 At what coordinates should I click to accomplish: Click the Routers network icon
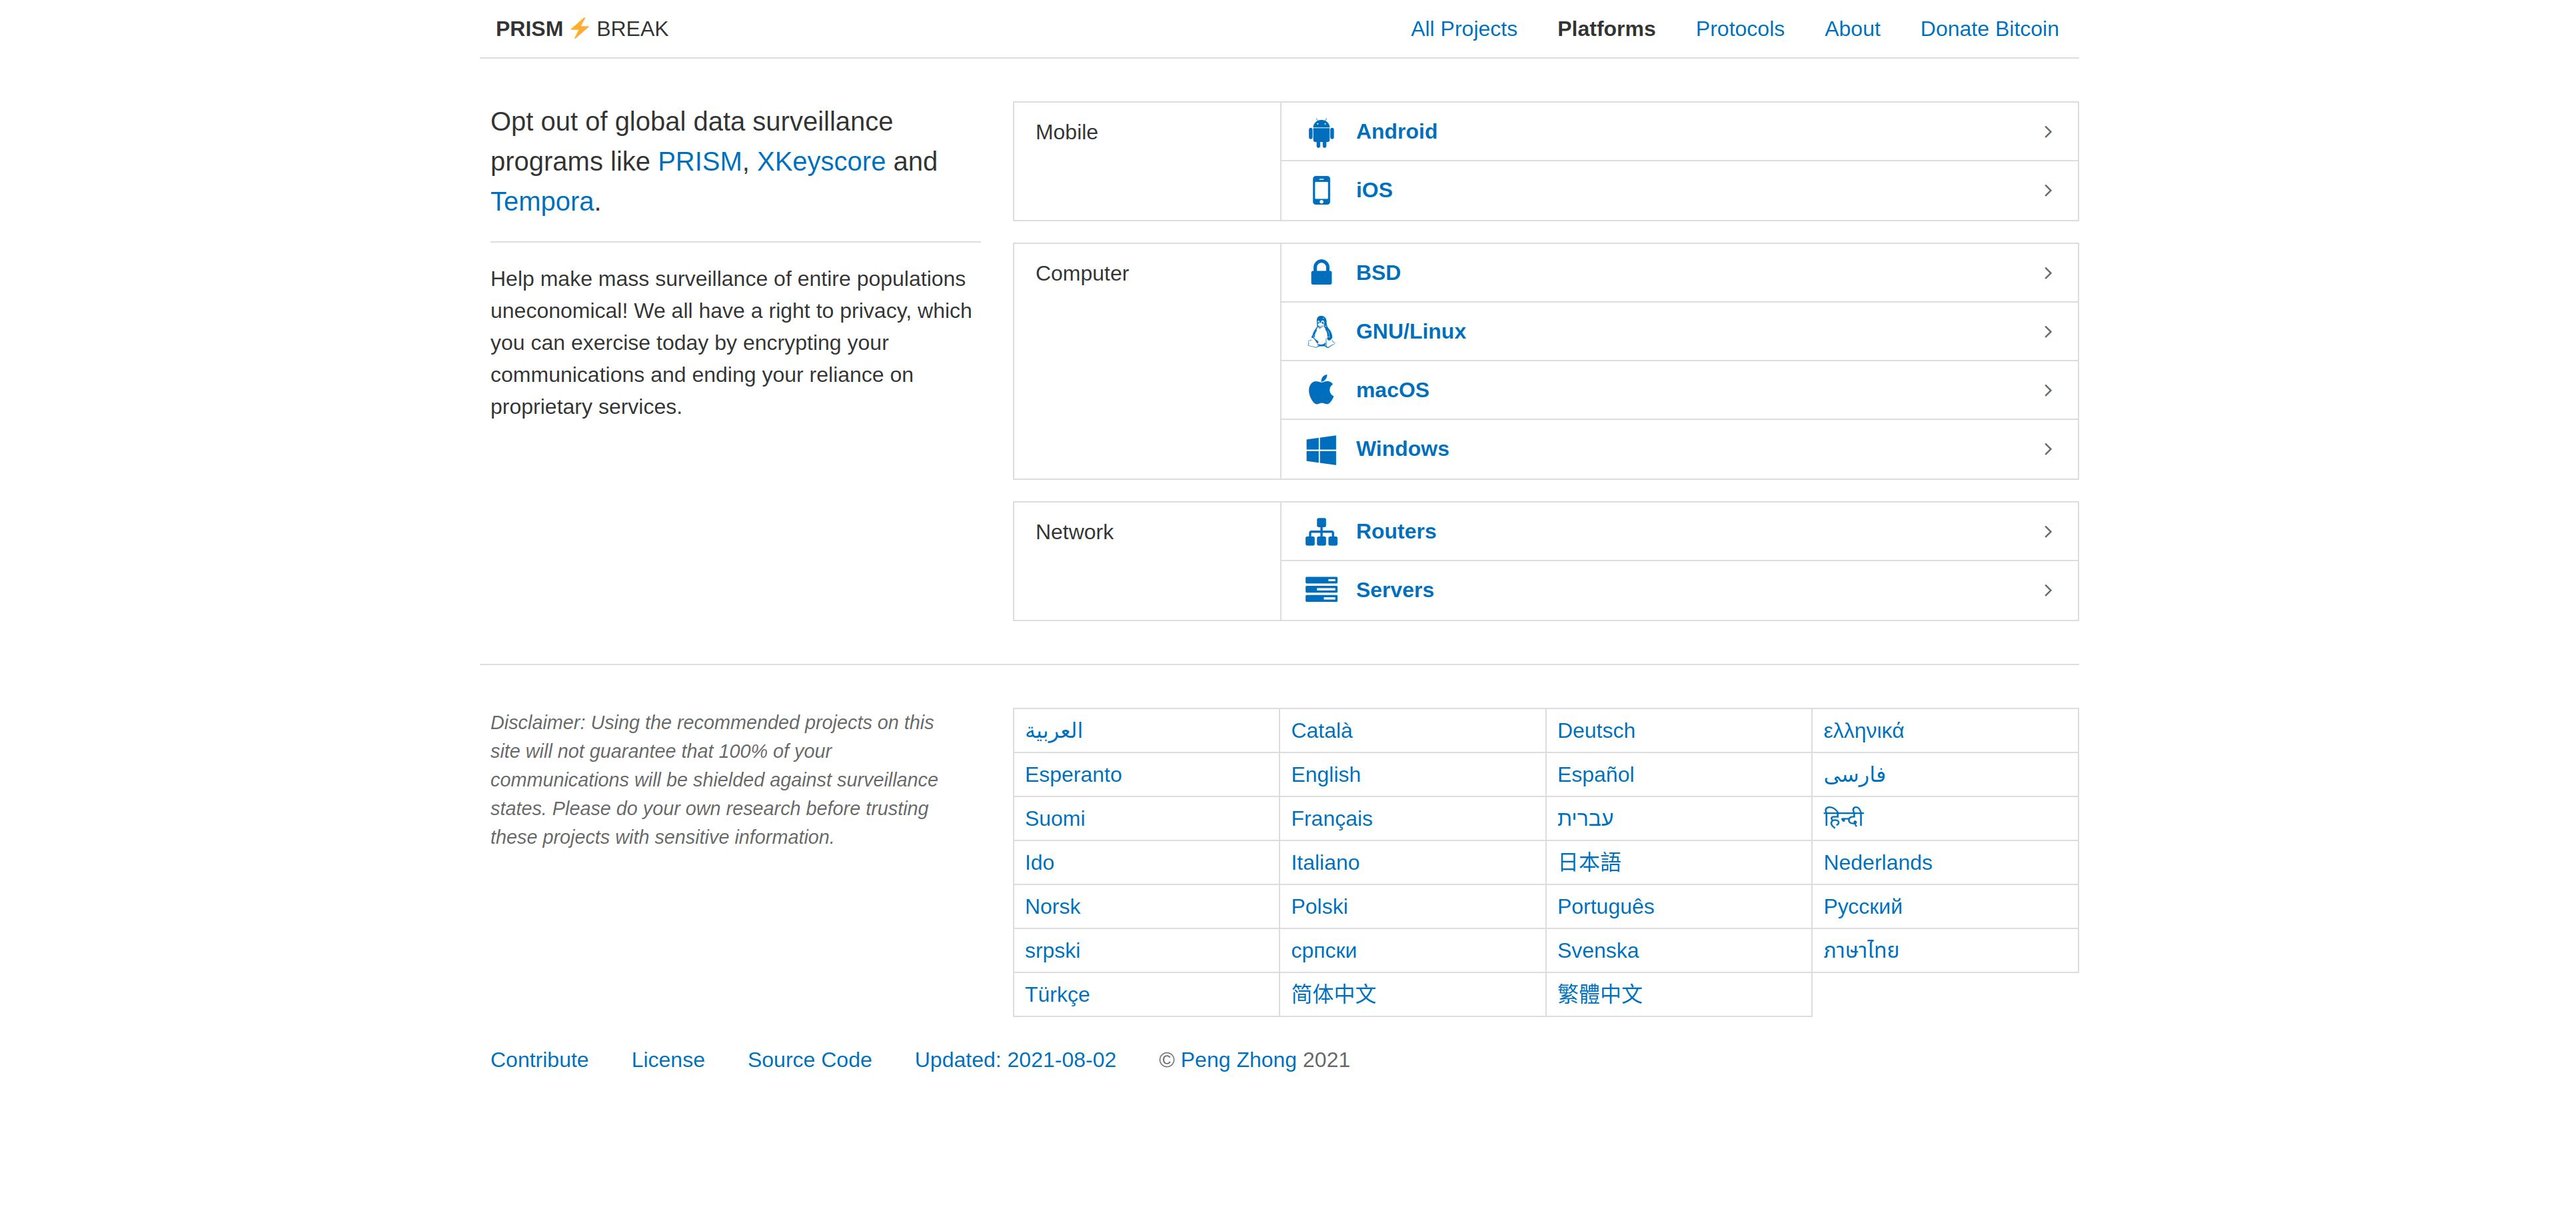[x=1320, y=532]
